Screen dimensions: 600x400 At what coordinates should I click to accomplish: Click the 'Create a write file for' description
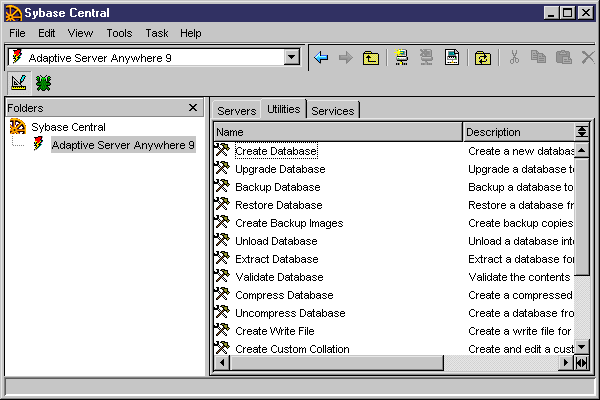[x=520, y=331]
